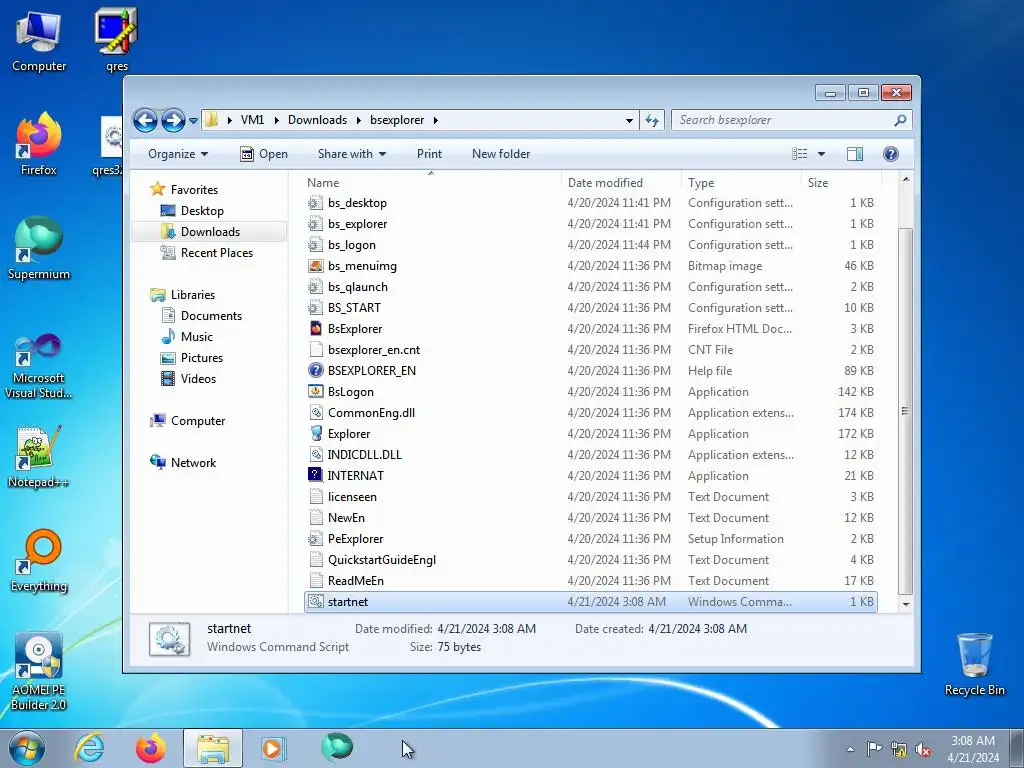Open Firefox from the taskbar
This screenshot has width=1024, height=768.
tap(151, 748)
